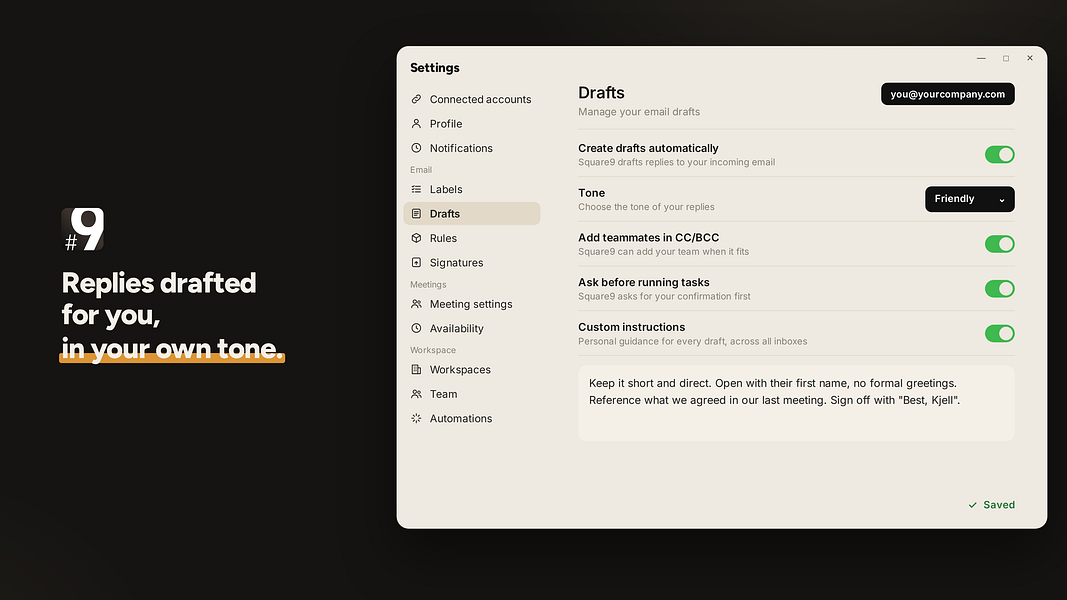Image resolution: width=1067 pixels, height=600 pixels.
Task: Click the you@yourcompany.com account button
Action: click(948, 94)
